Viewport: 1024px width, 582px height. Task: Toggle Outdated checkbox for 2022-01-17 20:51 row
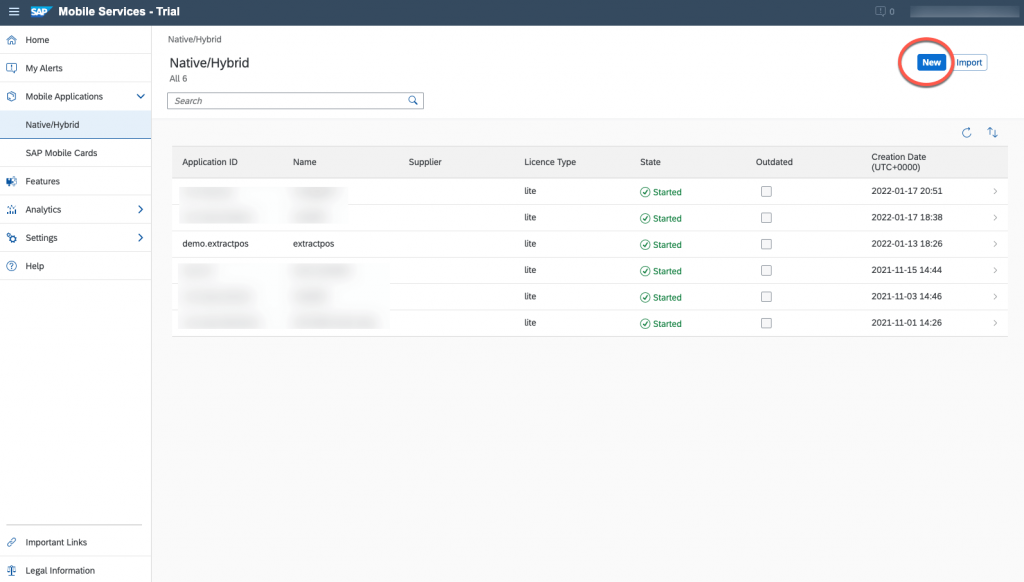pyautogui.click(x=766, y=191)
